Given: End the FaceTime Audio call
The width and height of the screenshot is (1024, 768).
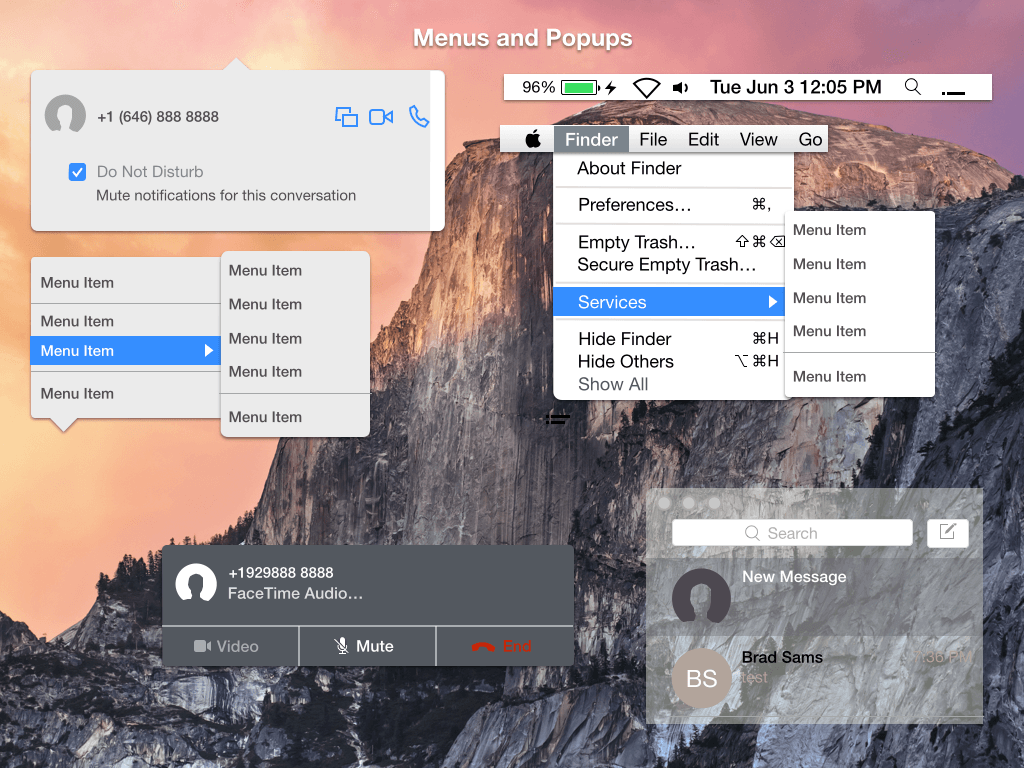Looking at the screenshot, I should pyautogui.click(x=505, y=646).
